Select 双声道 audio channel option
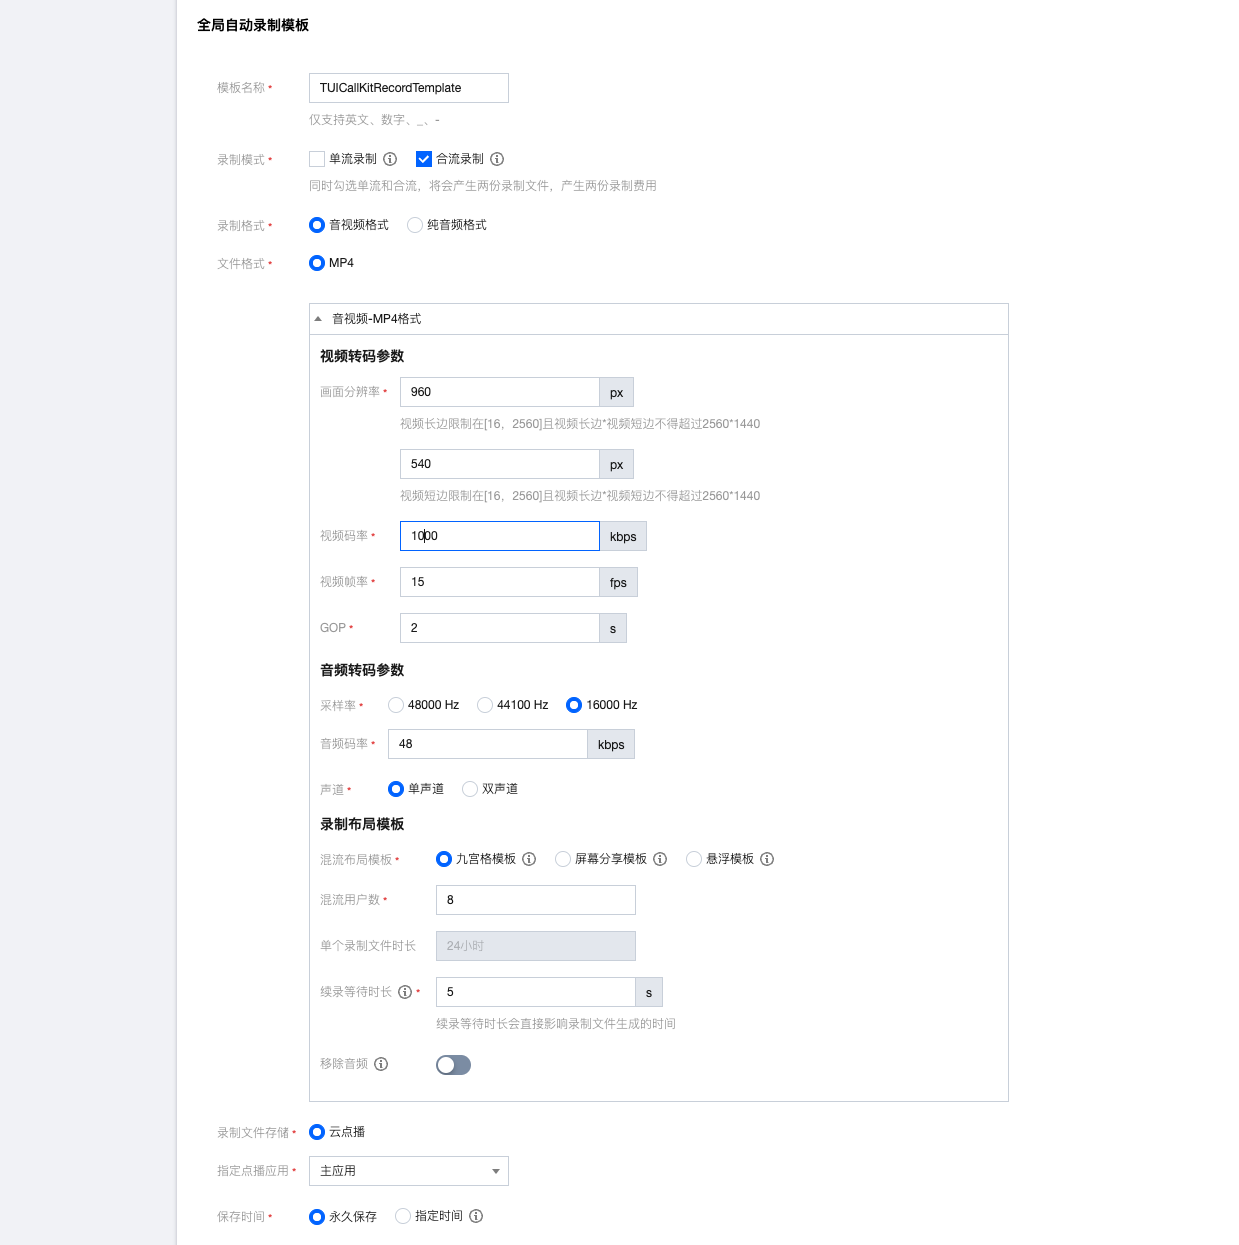This screenshot has width=1239, height=1245. click(x=470, y=789)
